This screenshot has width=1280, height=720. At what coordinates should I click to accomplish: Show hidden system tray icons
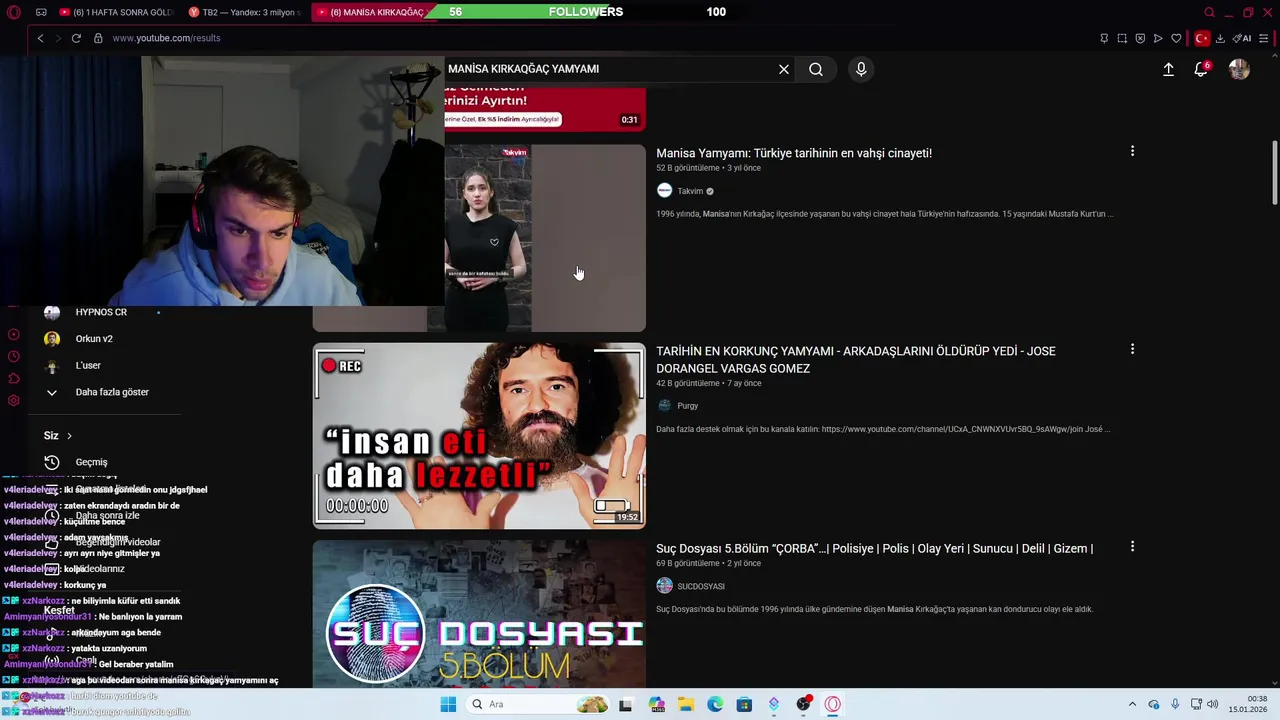point(1132,704)
